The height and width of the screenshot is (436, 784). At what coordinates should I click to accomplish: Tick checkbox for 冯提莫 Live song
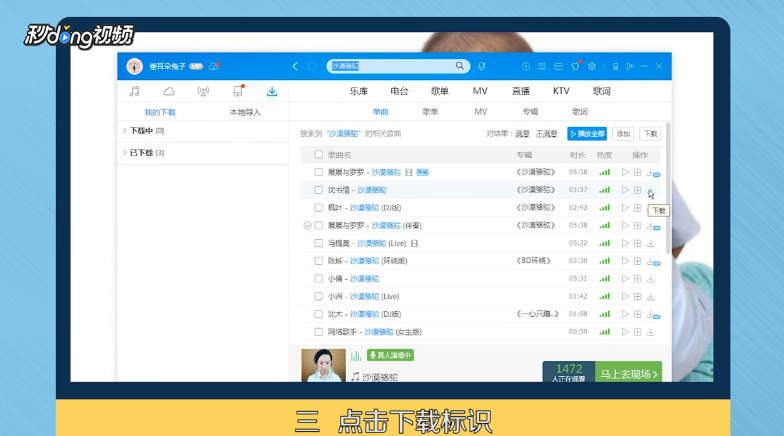[318, 243]
